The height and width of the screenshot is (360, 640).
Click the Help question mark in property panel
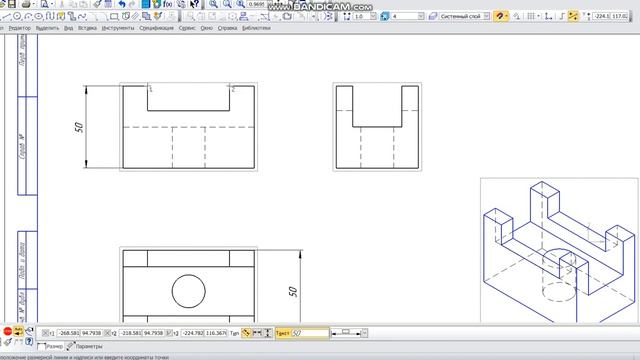pyautogui.click(x=29, y=341)
